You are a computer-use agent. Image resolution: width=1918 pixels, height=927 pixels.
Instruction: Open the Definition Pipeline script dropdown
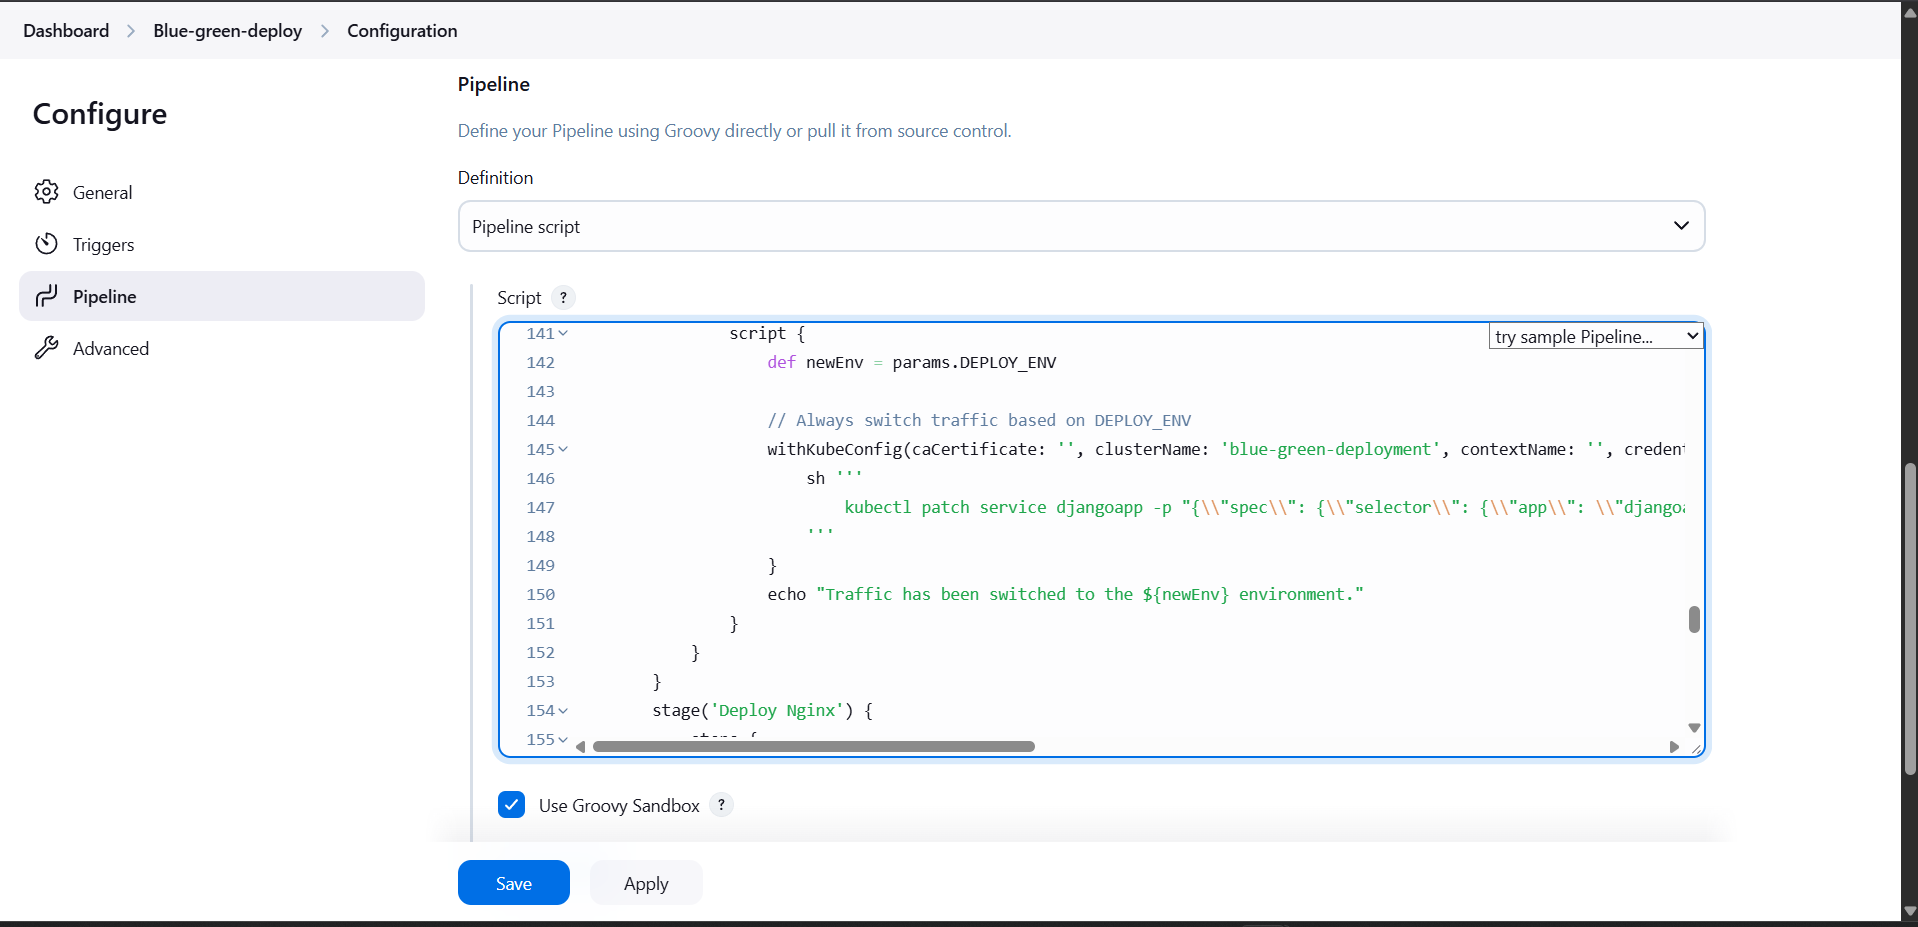pyautogui.click(x=1081, y=226)
